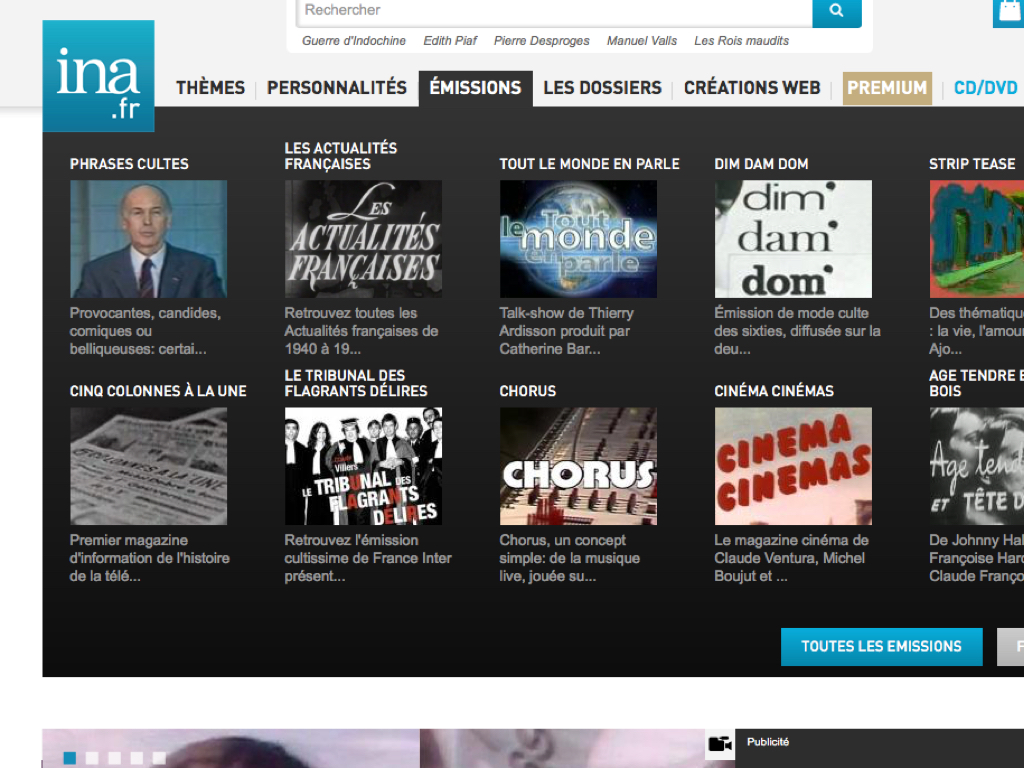The image size is (1024, 768).
Task: Open the Strip Tease thumbnail
Action: click(976, 239)
